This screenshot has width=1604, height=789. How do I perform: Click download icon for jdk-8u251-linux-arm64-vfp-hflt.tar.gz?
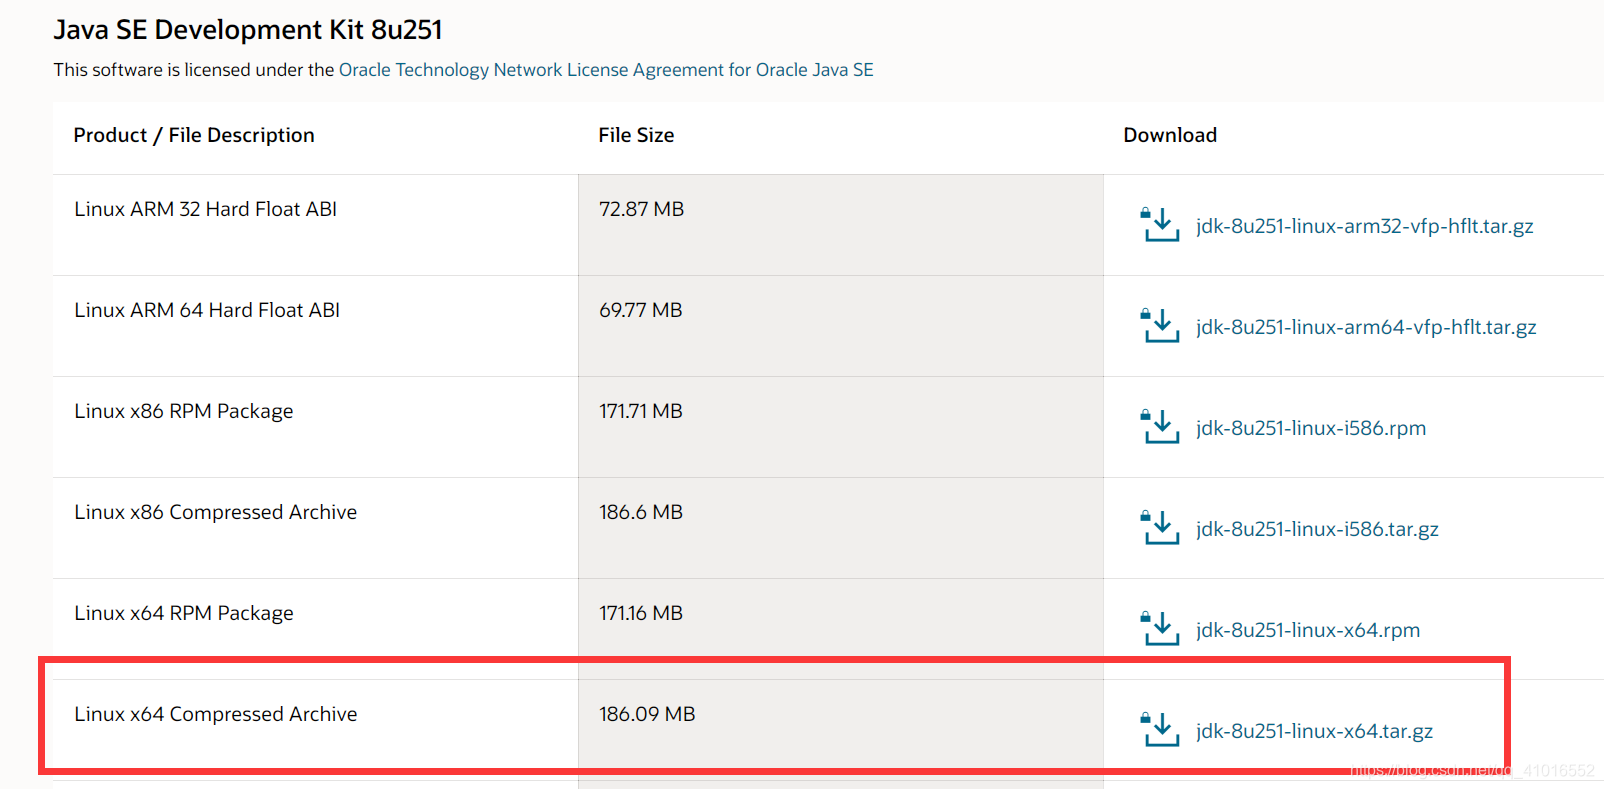tap(1160, 326)
